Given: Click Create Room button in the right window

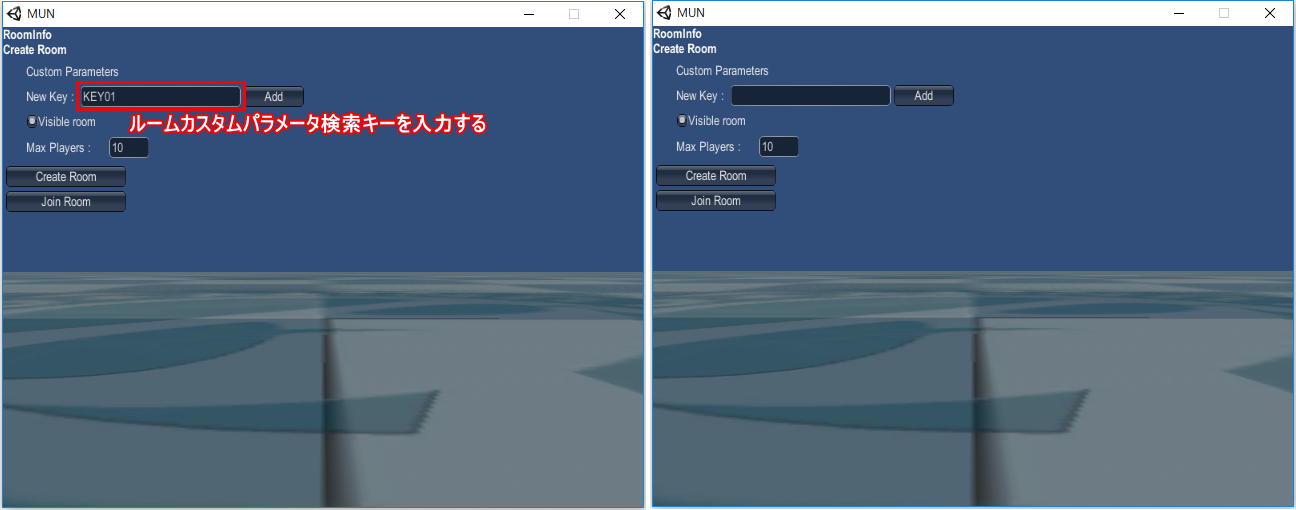Looking at the screenshot, I should click(x=716, y=175).
